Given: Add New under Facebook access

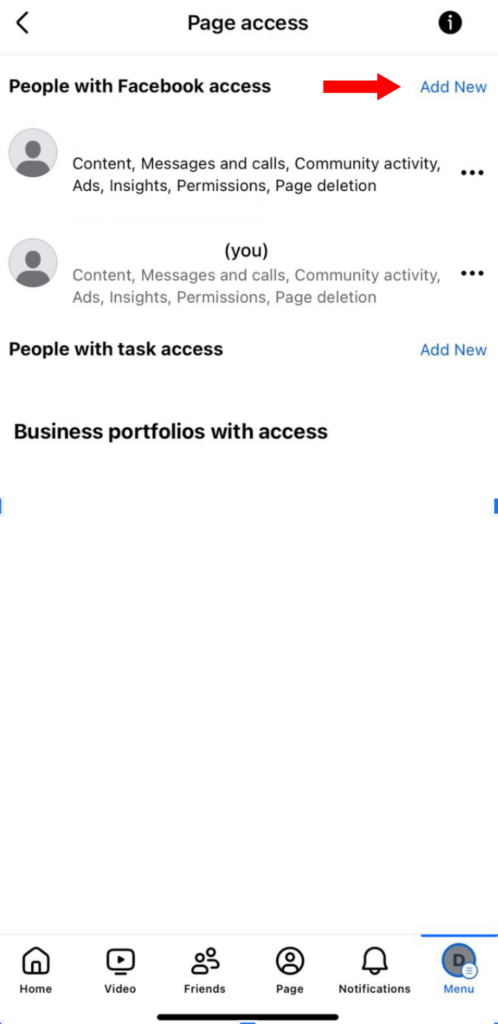Looking at the screenshot, I should pos(453,87).
